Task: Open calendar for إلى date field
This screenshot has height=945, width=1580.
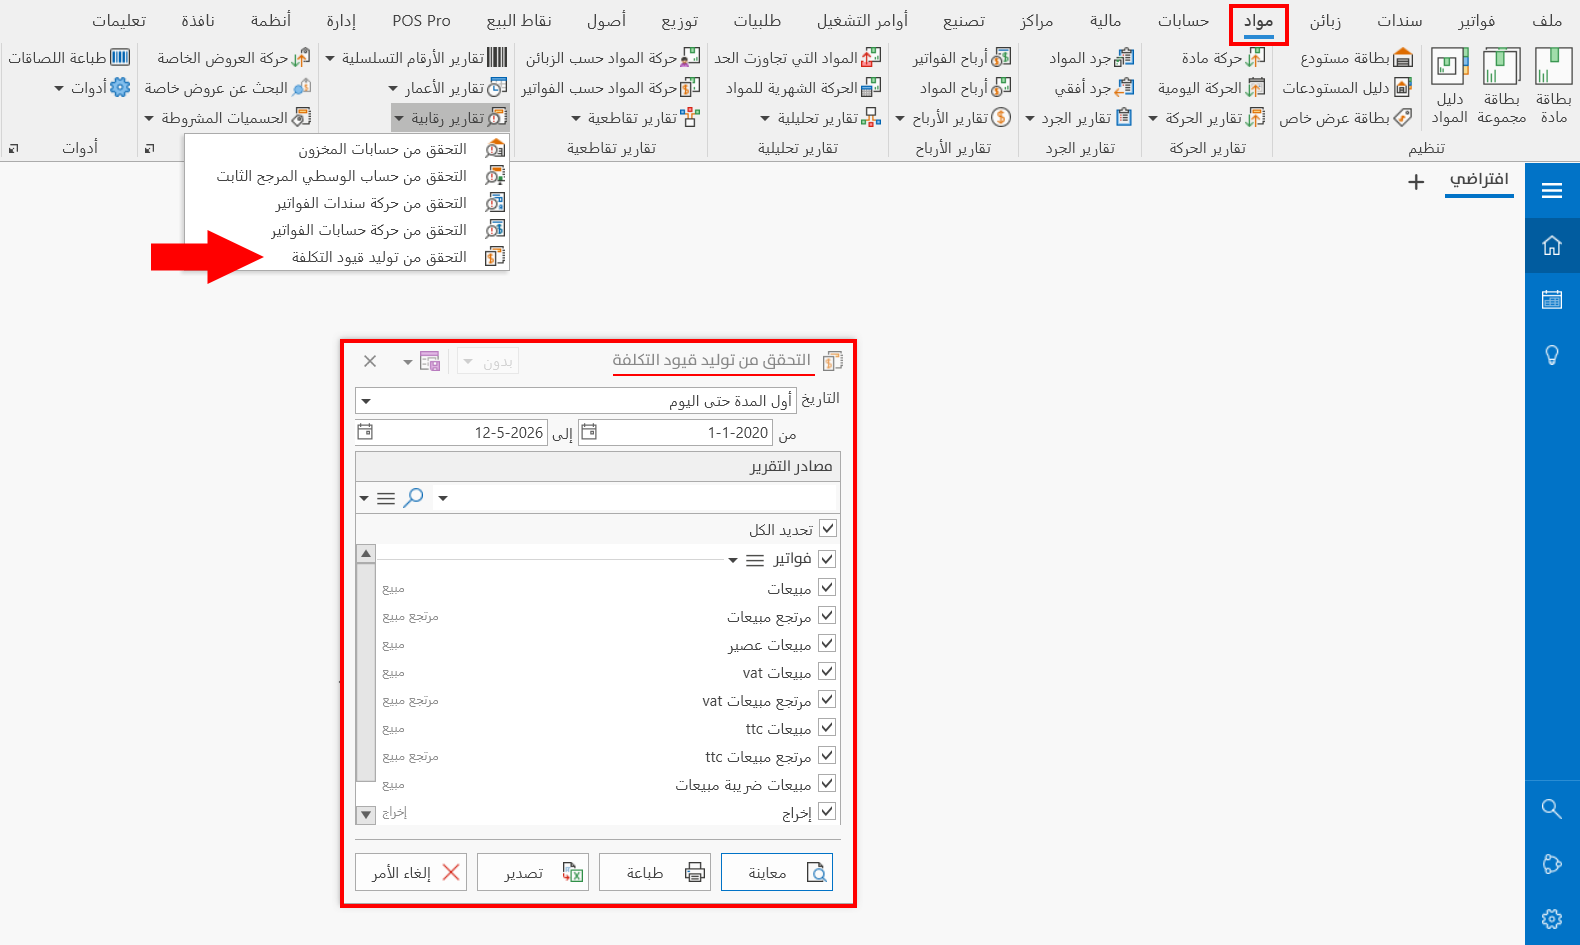Action: click(365, 432)
